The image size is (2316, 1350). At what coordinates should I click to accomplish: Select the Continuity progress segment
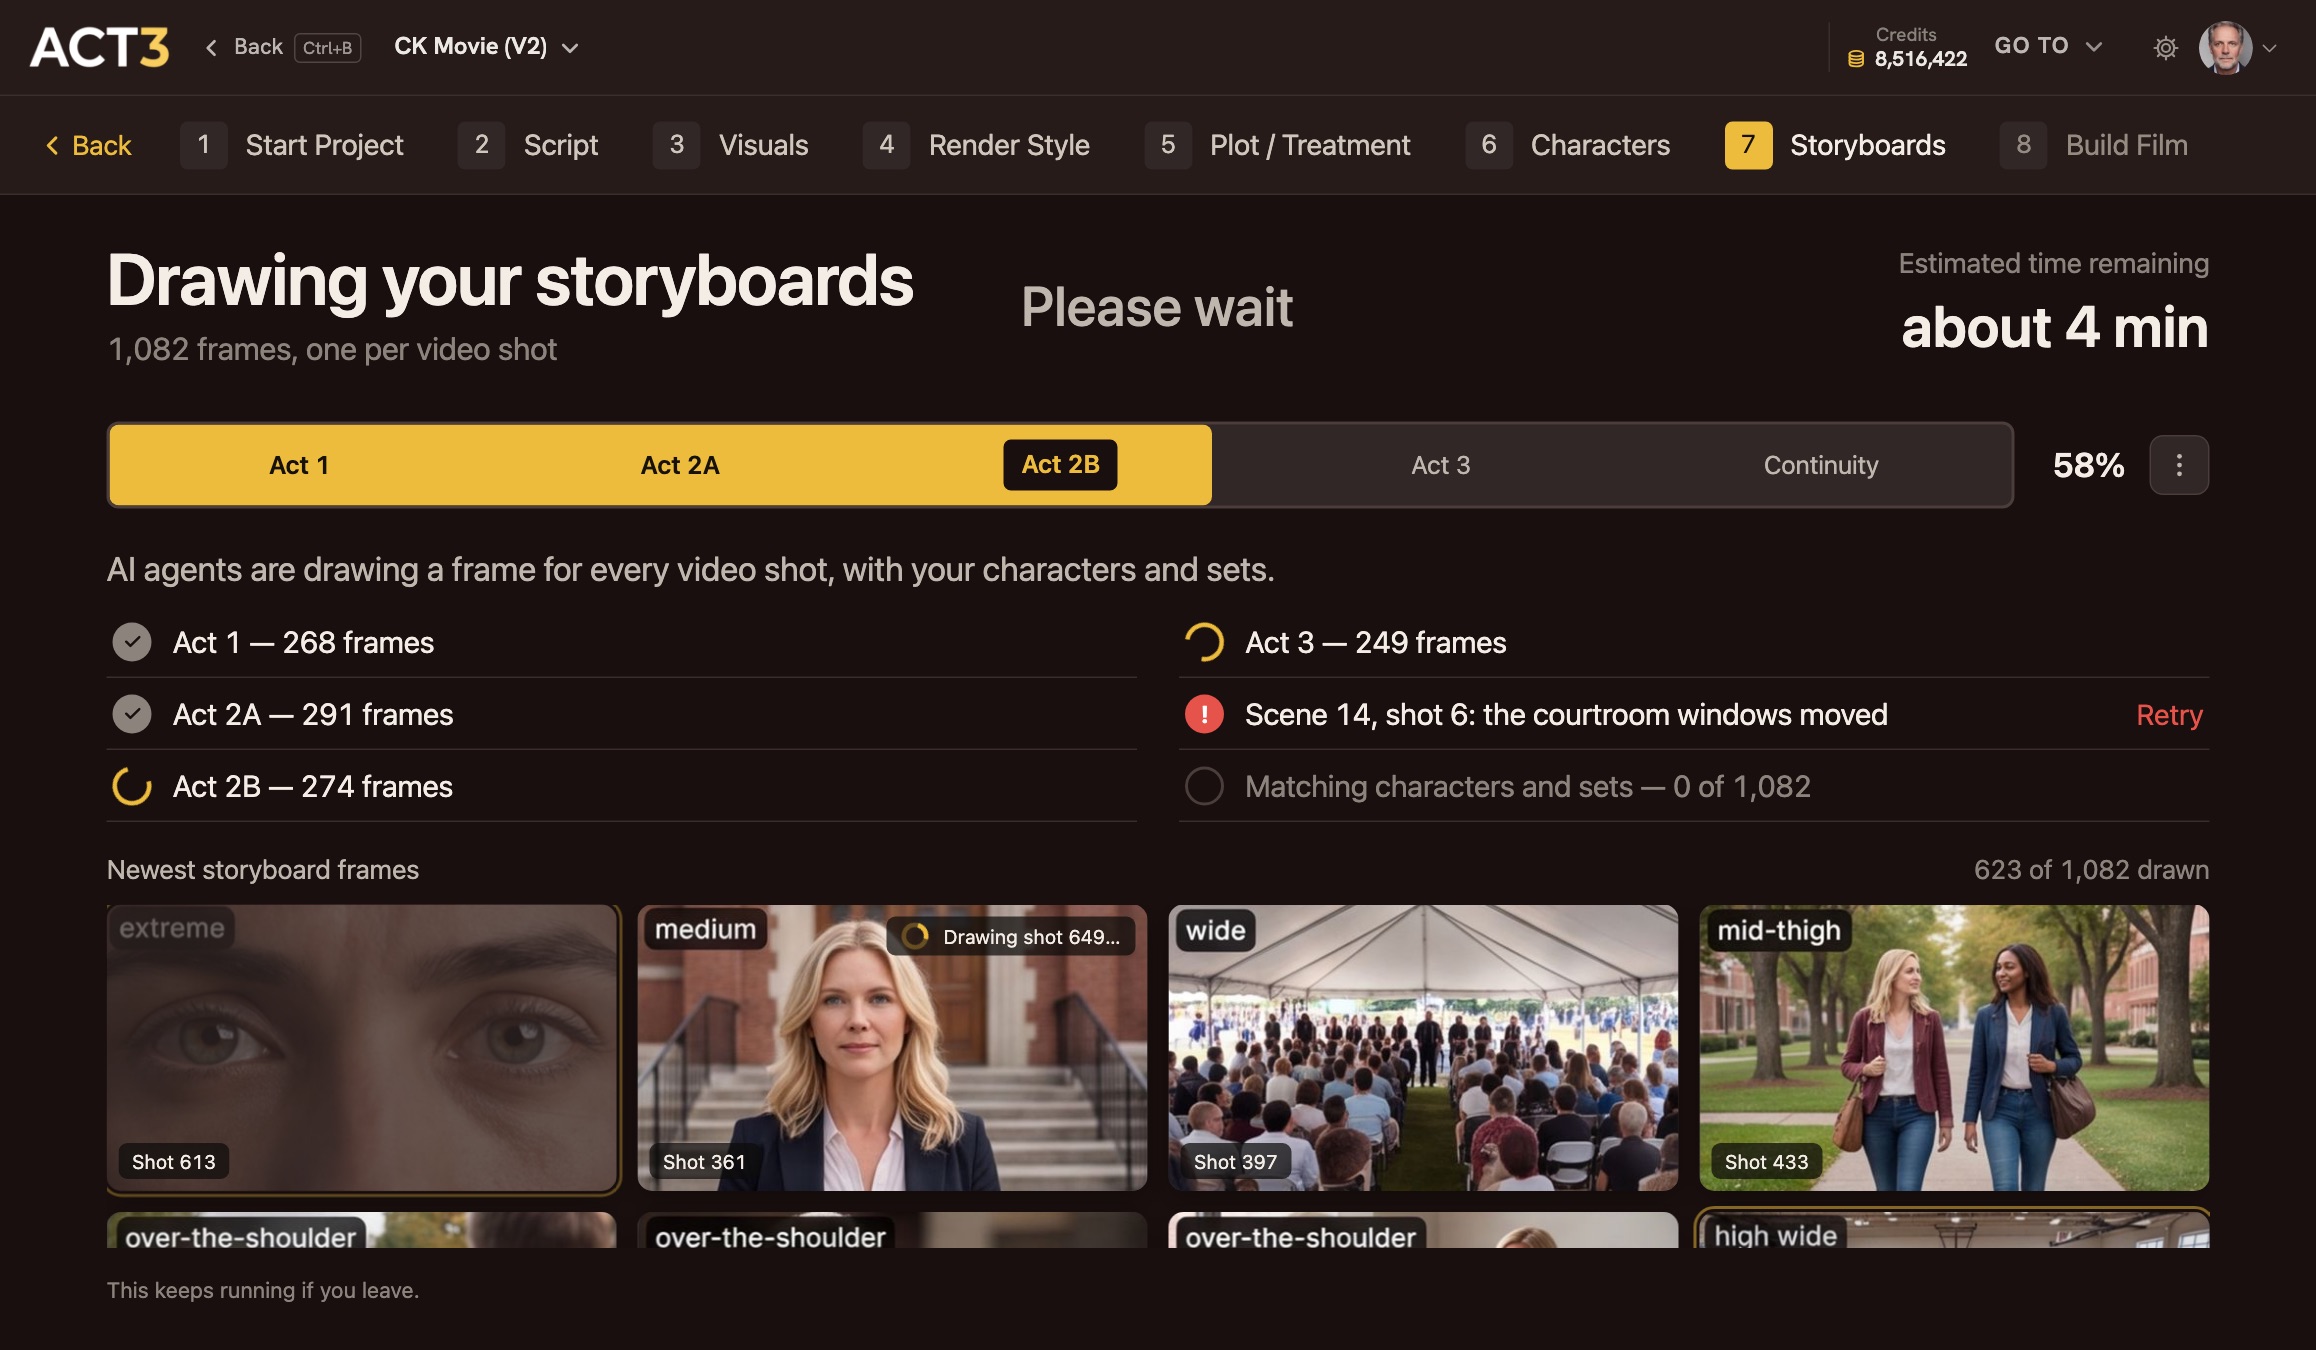[x=1821, y=465]
